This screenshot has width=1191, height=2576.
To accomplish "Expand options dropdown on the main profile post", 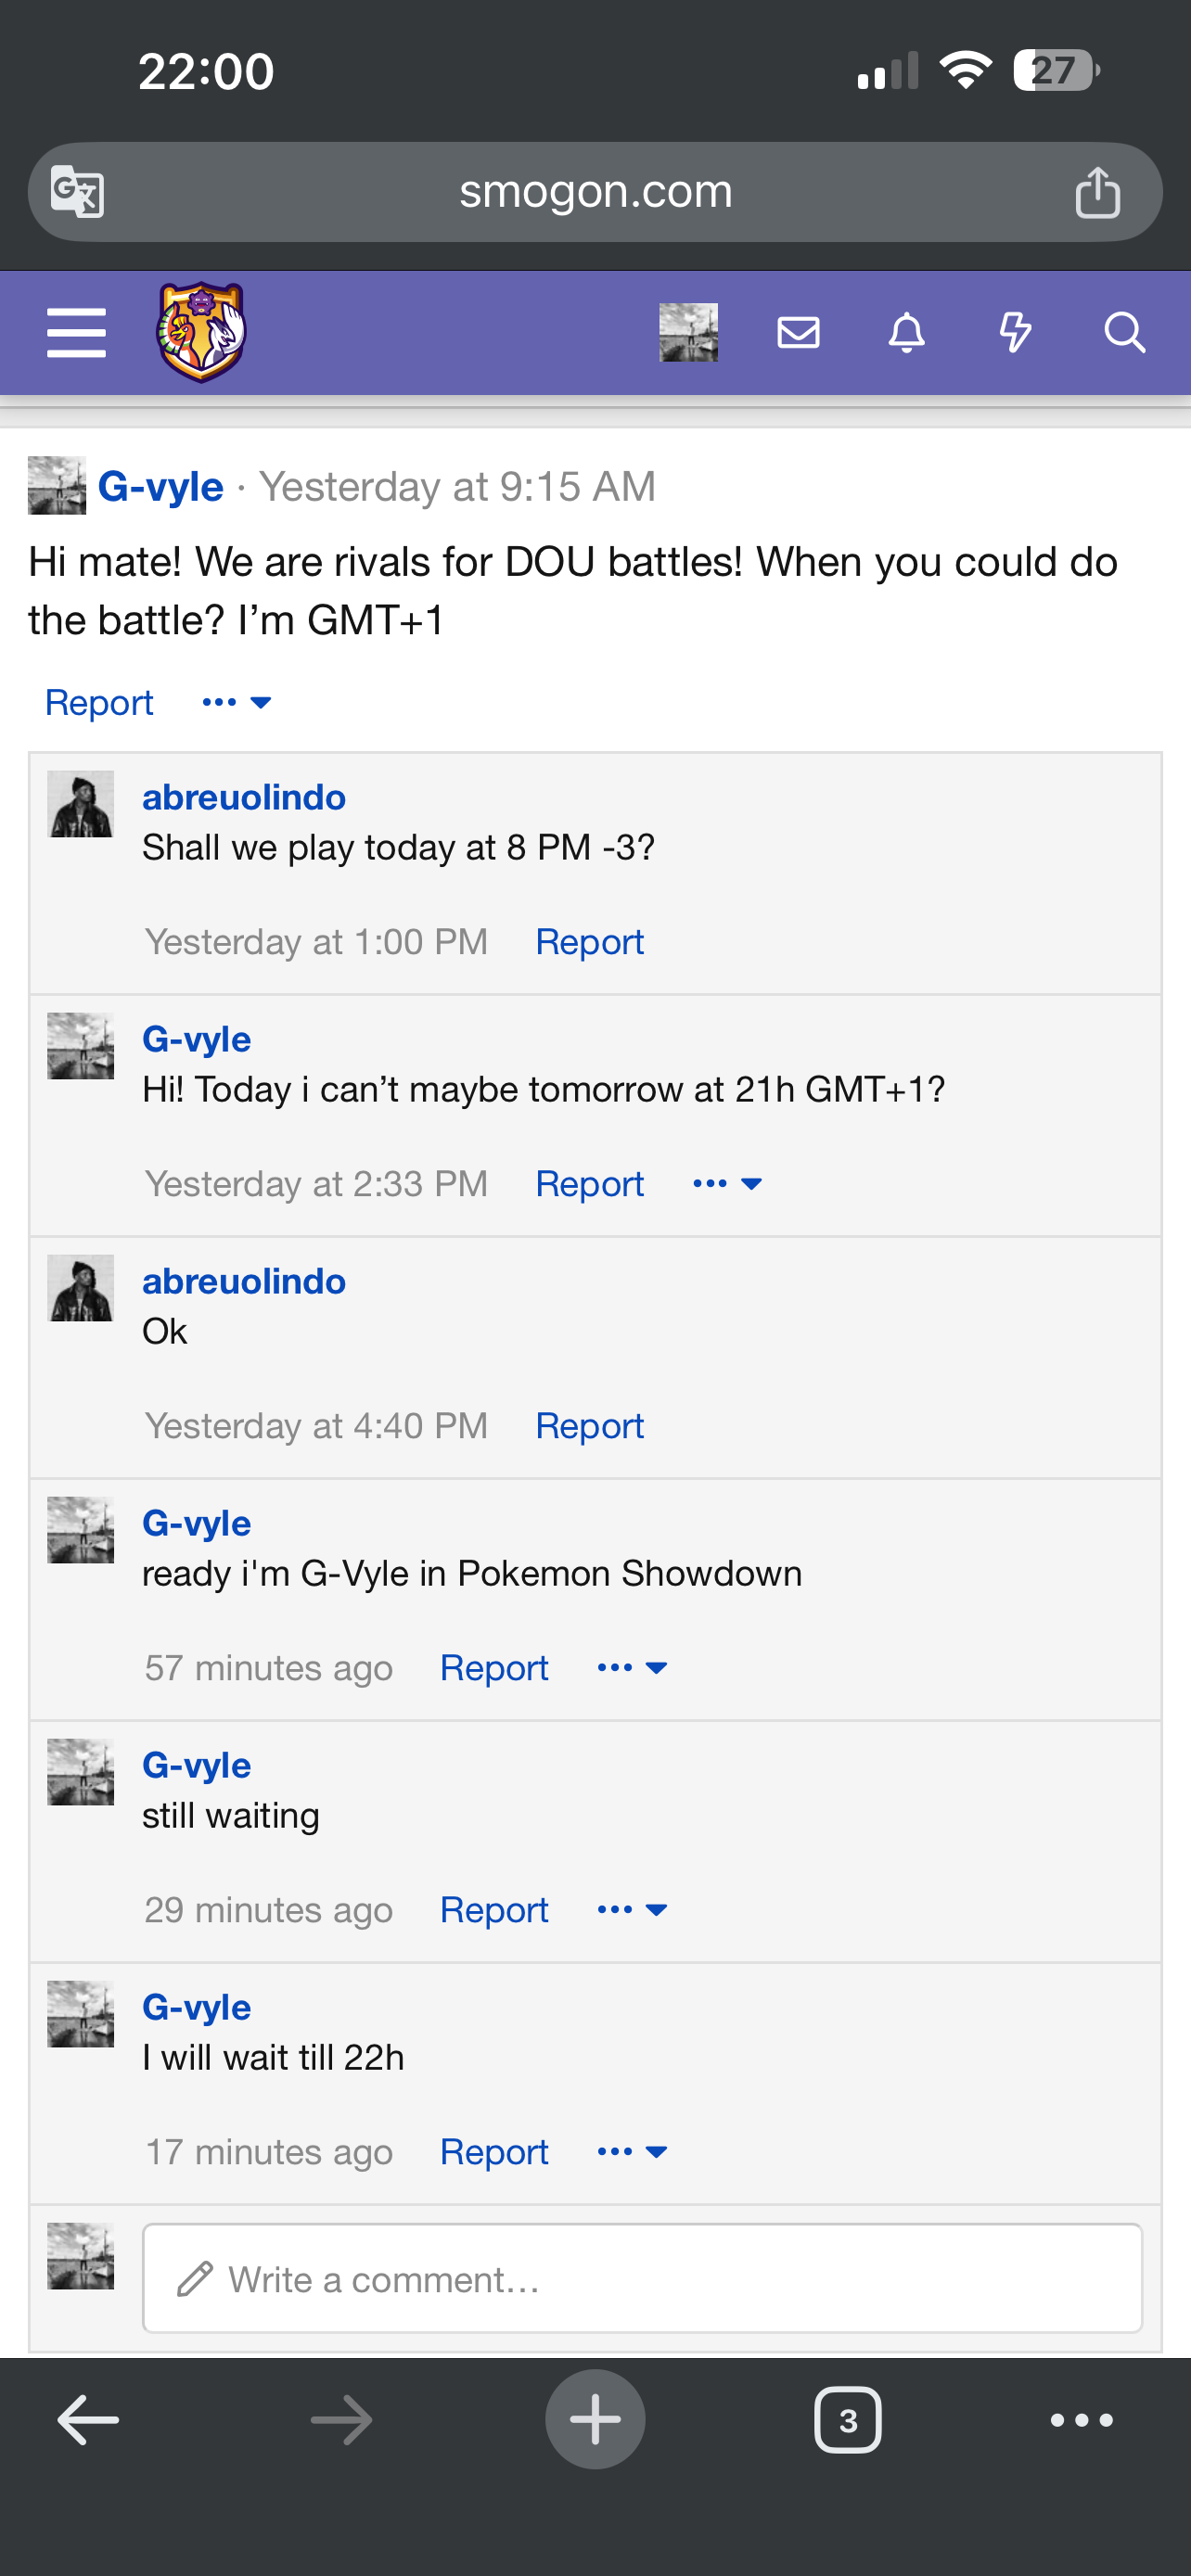I will (237, 703).
